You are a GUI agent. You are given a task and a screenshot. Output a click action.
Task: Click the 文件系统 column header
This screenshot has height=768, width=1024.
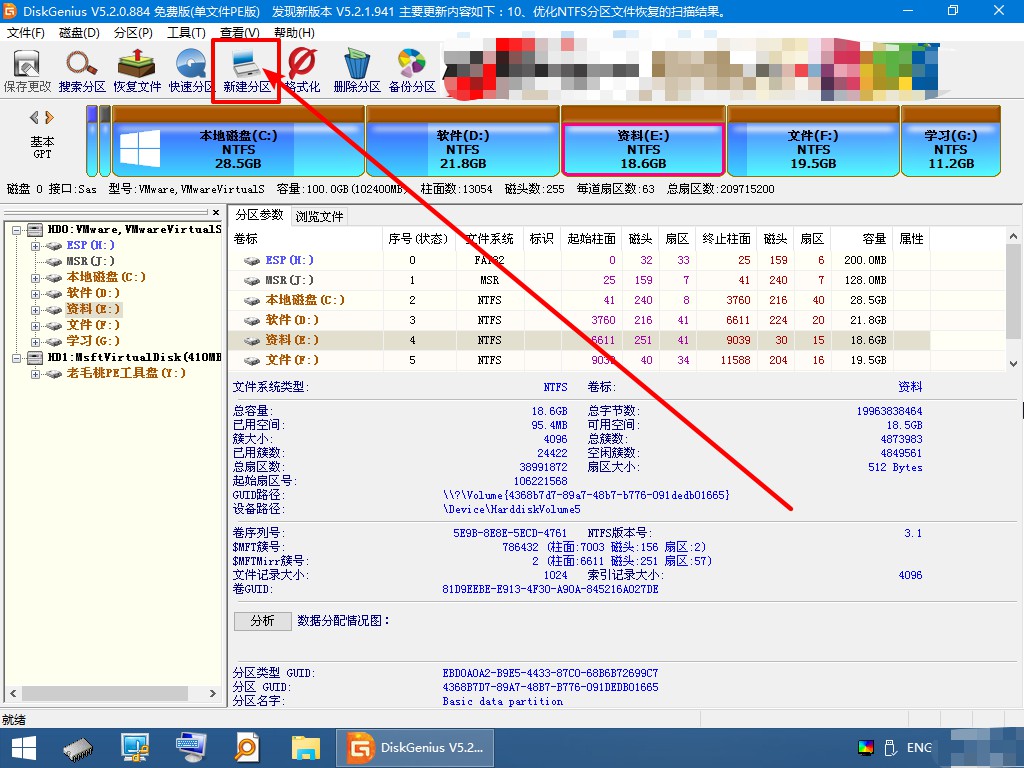[490, 239]
